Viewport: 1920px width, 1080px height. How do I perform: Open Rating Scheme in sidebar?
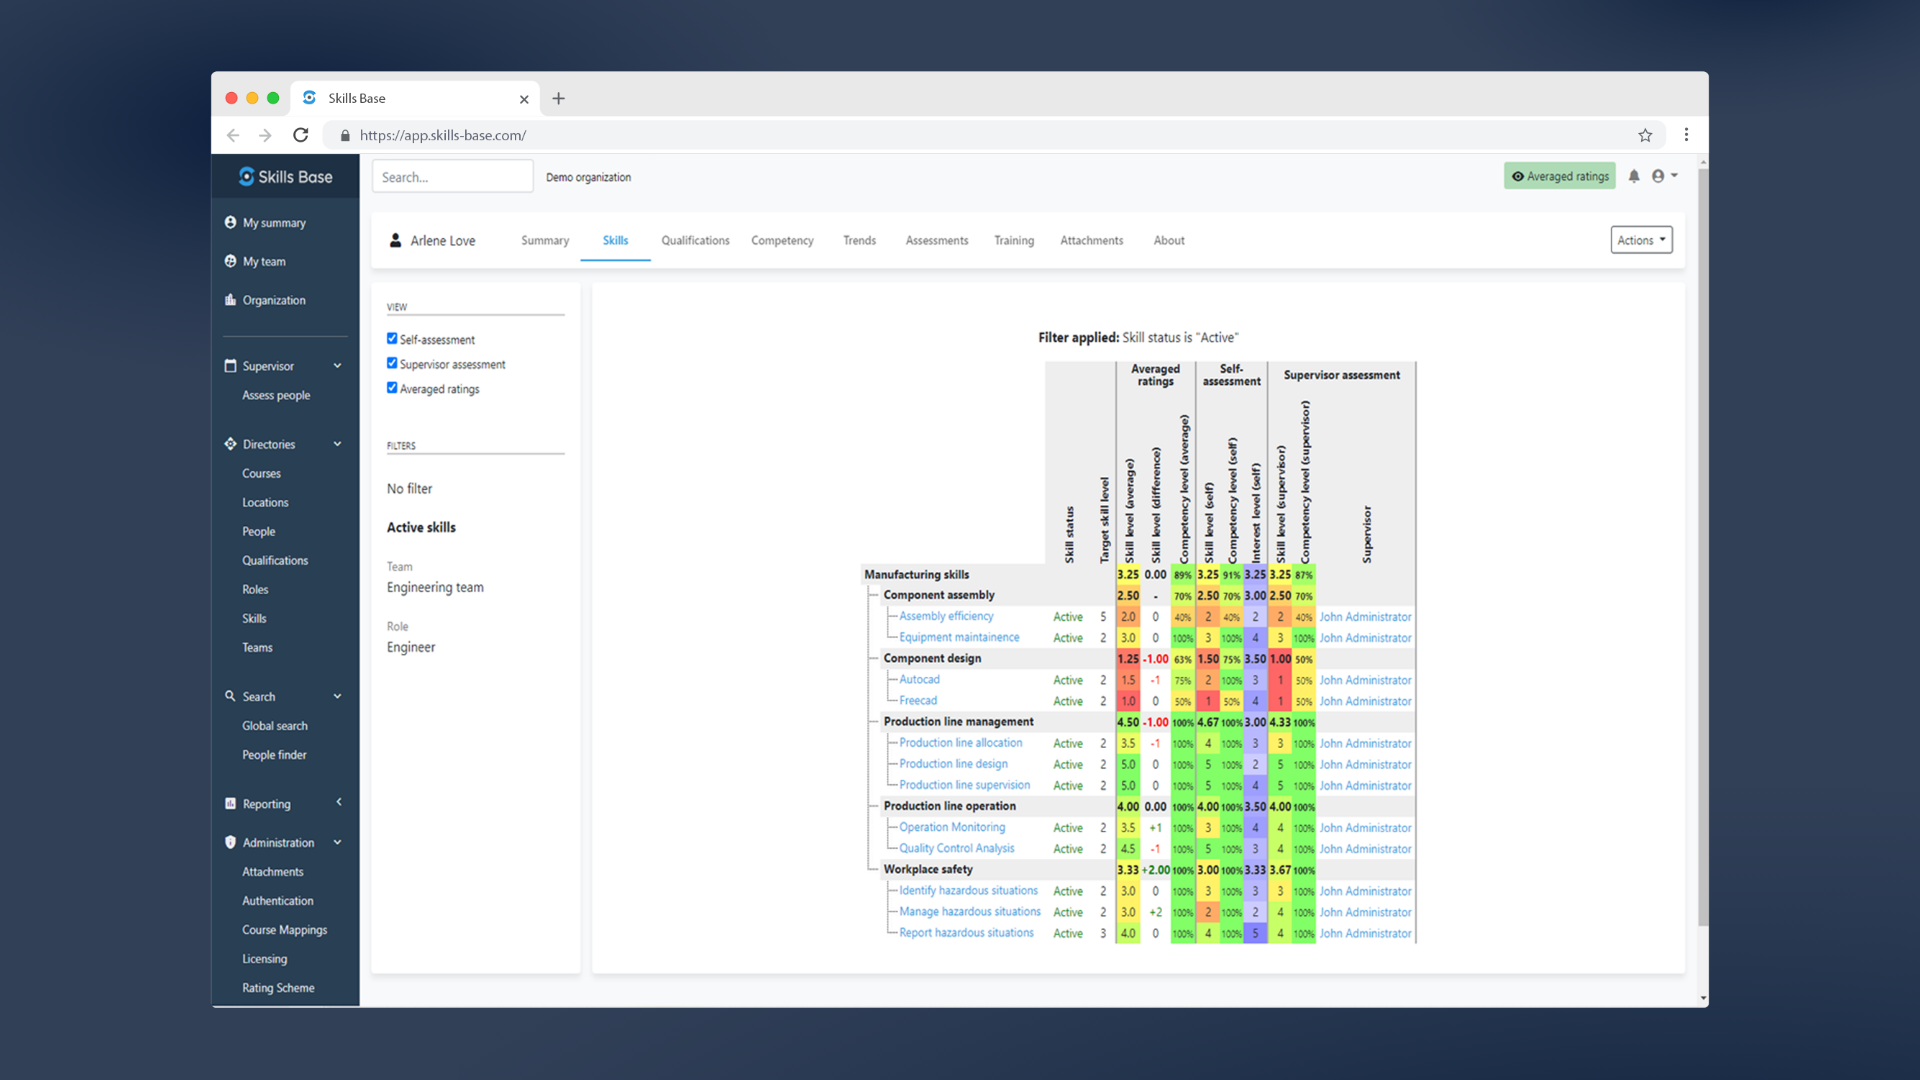(278, 988)
